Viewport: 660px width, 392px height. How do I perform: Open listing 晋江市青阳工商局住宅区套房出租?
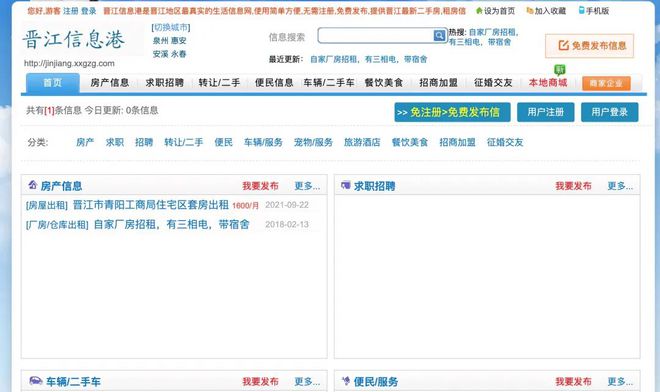click(x=151, y=205)
